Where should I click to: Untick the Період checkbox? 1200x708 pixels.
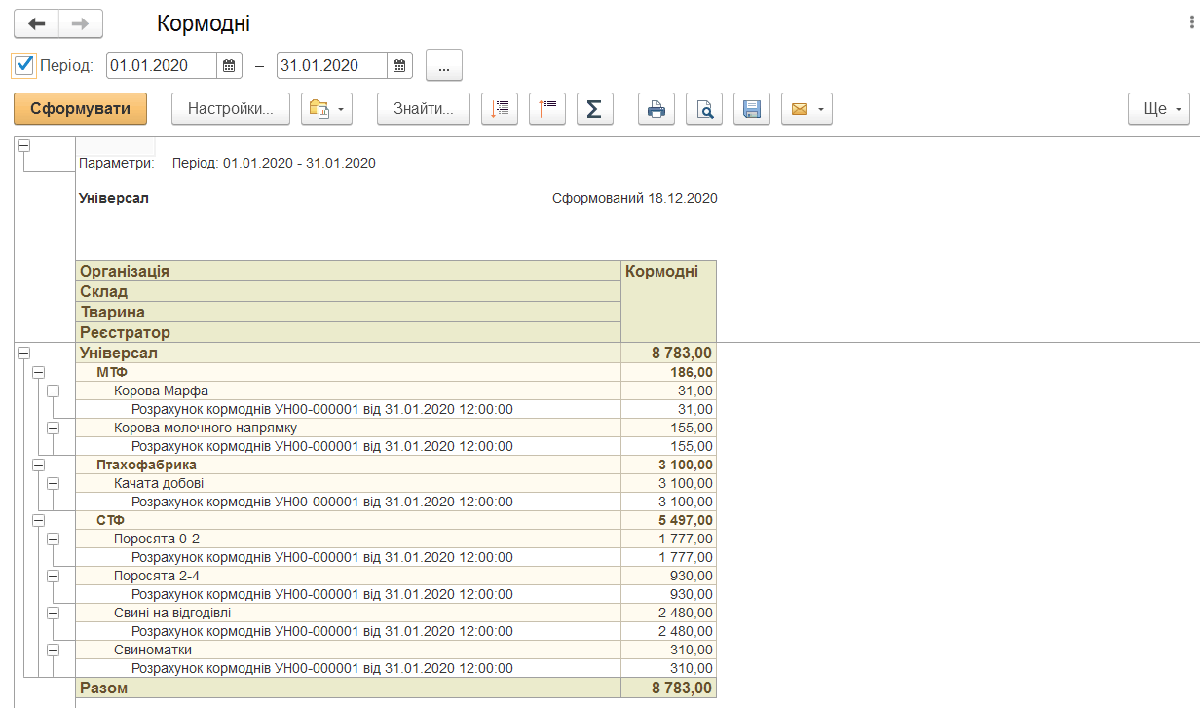tap(25, 66)
